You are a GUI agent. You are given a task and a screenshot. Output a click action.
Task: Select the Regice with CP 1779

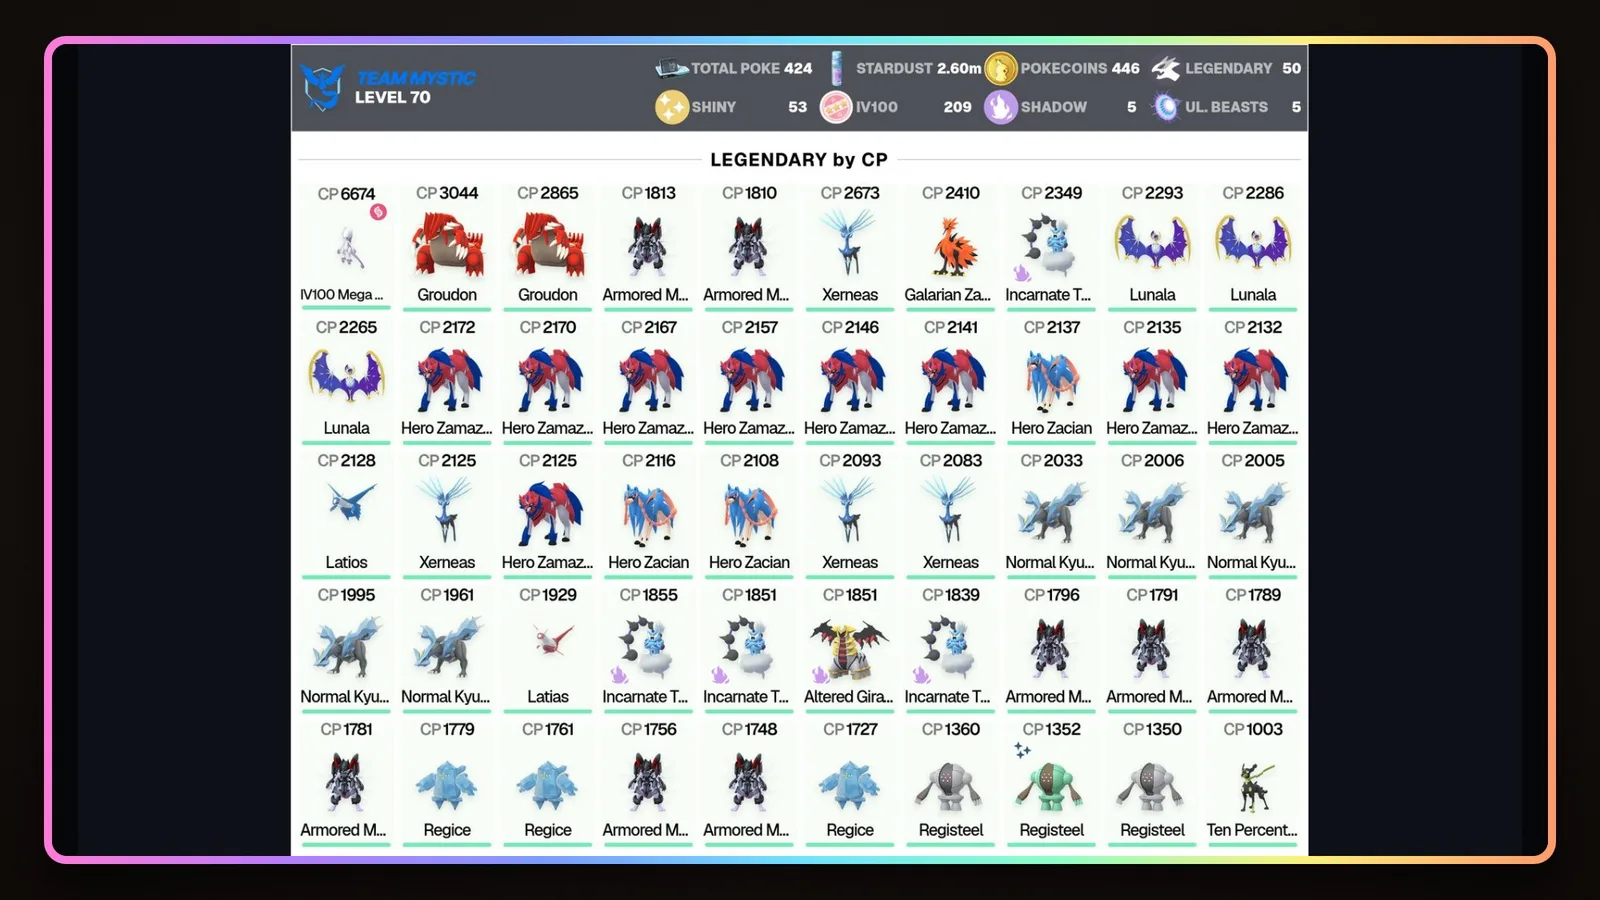click(447, 782)
